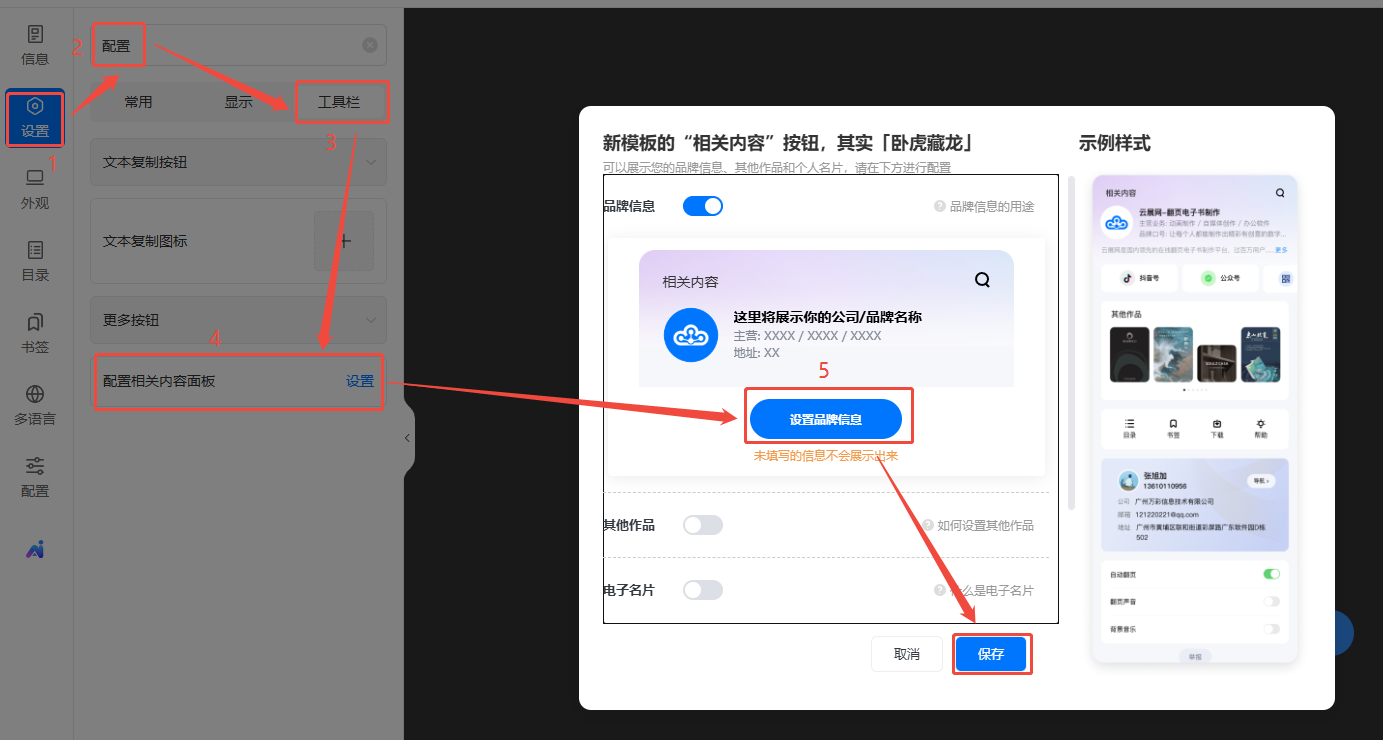Click the 设置品牌信息 button

[826, 419]
